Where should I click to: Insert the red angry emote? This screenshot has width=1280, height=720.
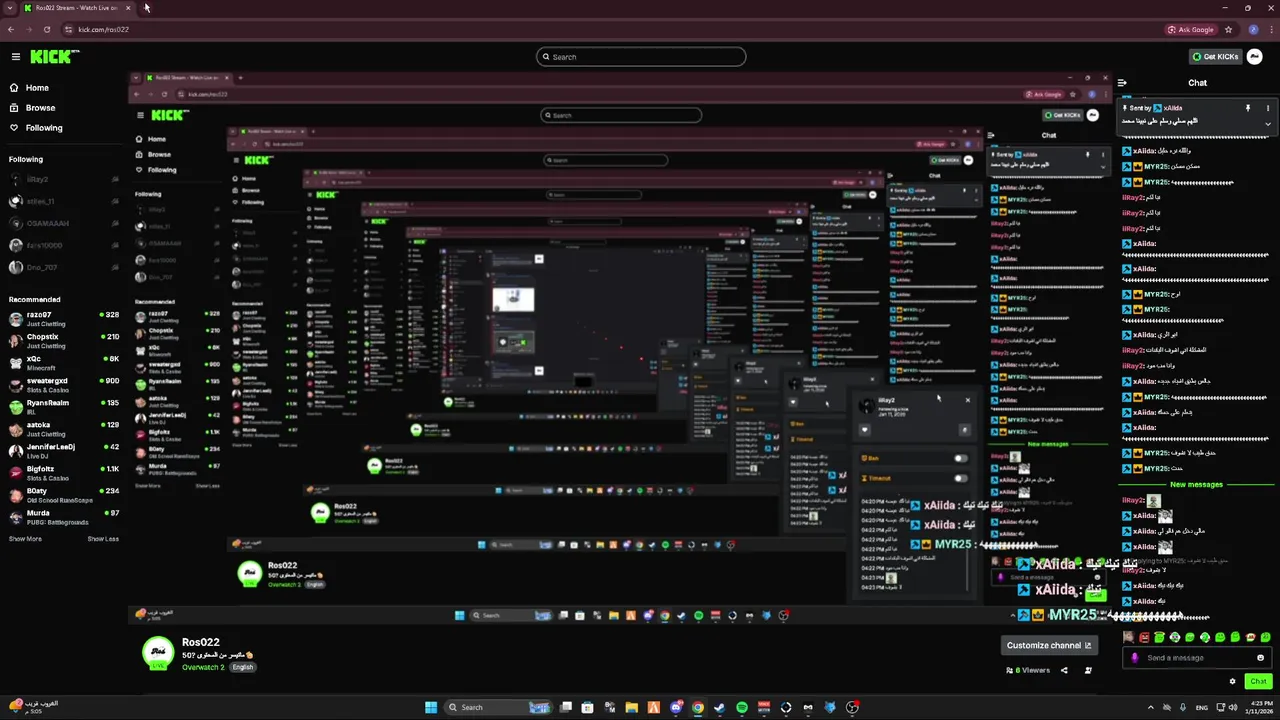coord(1144,637)
